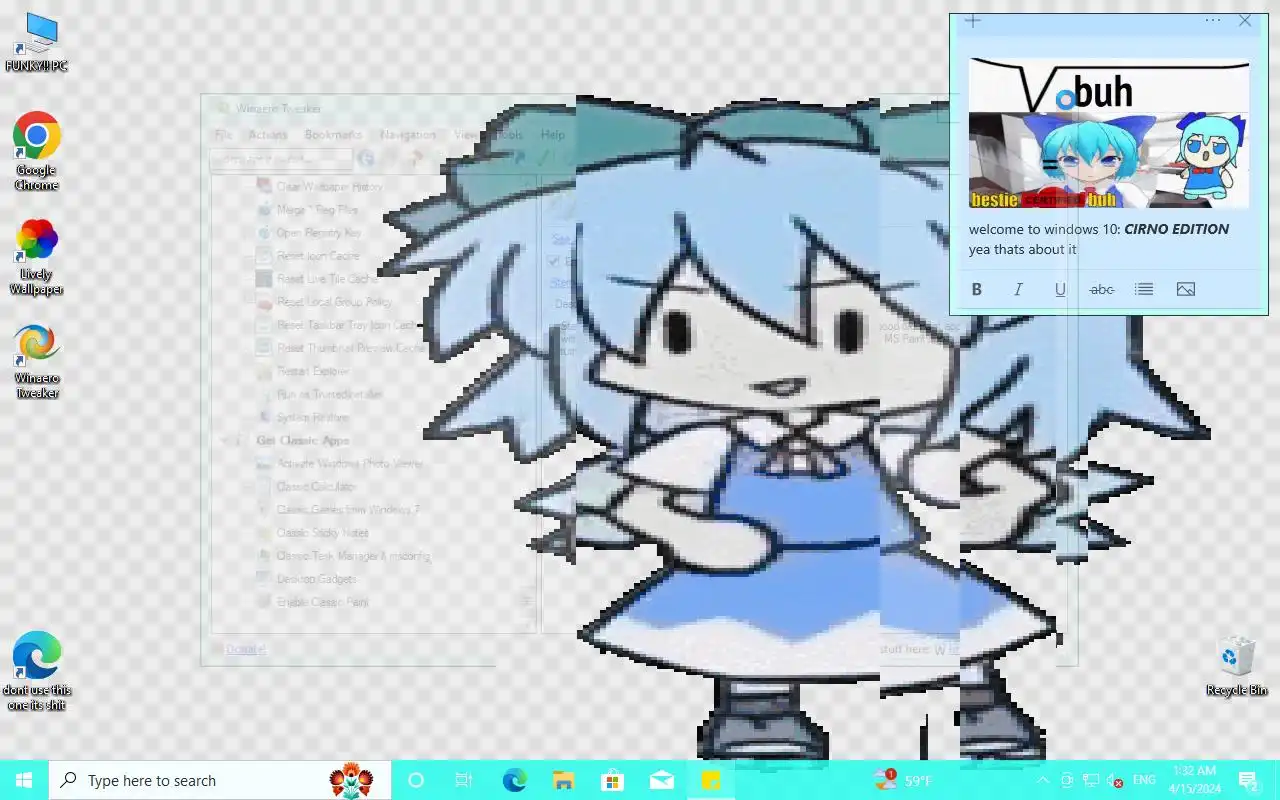This screenshot has width=1280, height=800.
Task: Click the Sticky Notes taskbar button
Action: tap(711, 780)
